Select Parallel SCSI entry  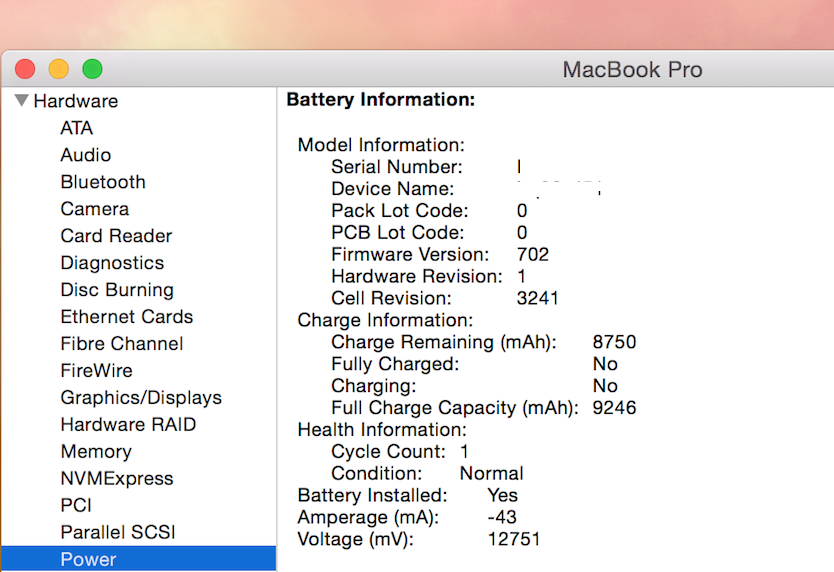(x=118, y=532)
